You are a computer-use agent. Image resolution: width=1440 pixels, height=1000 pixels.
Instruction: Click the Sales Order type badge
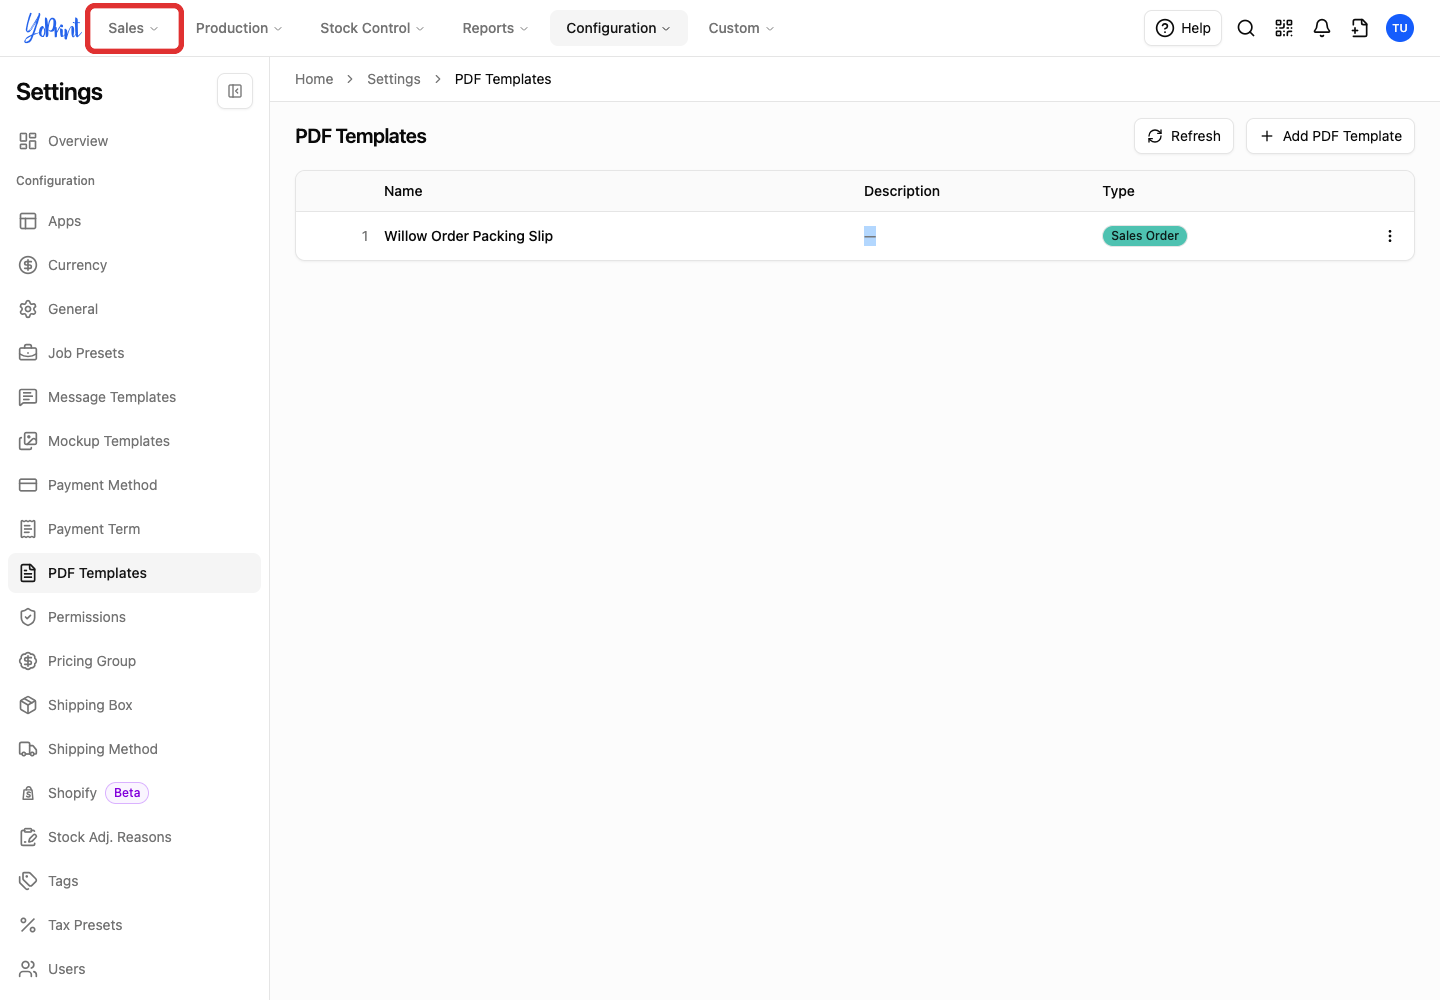coord(1145,236)
